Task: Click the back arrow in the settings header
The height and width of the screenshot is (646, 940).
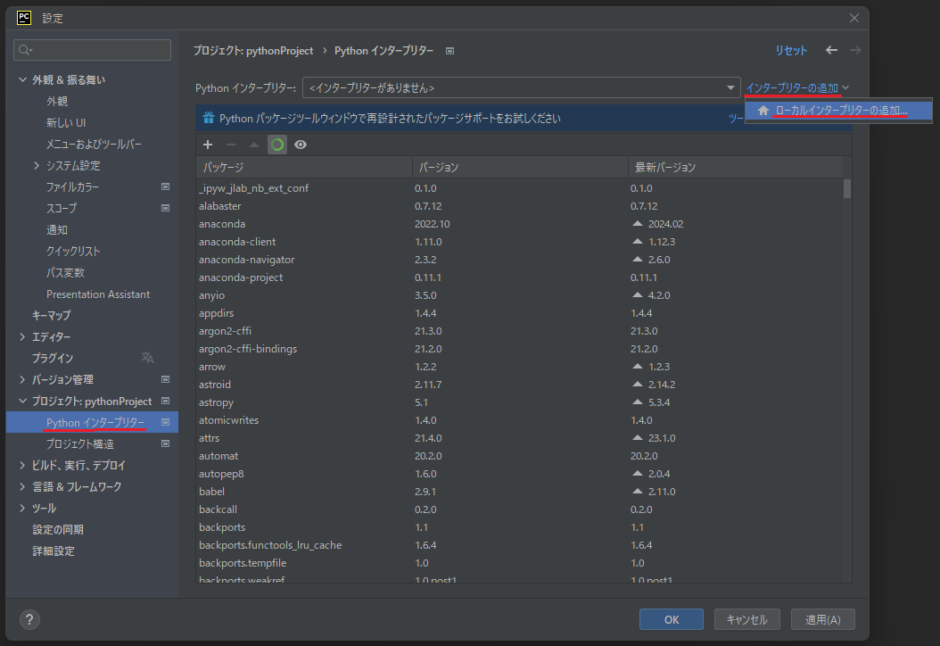Action: point(831,48)
